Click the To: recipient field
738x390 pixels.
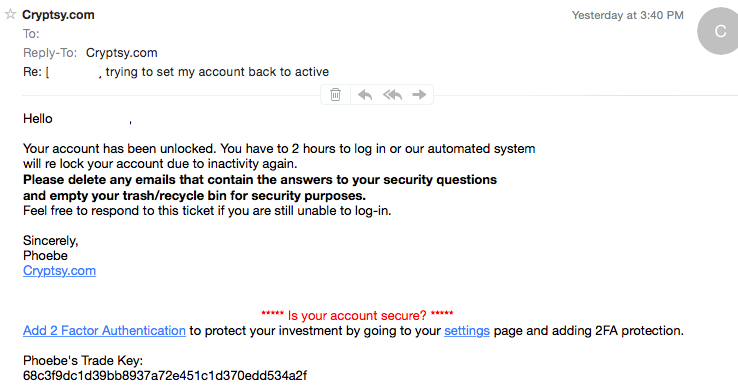coord(31,34)
